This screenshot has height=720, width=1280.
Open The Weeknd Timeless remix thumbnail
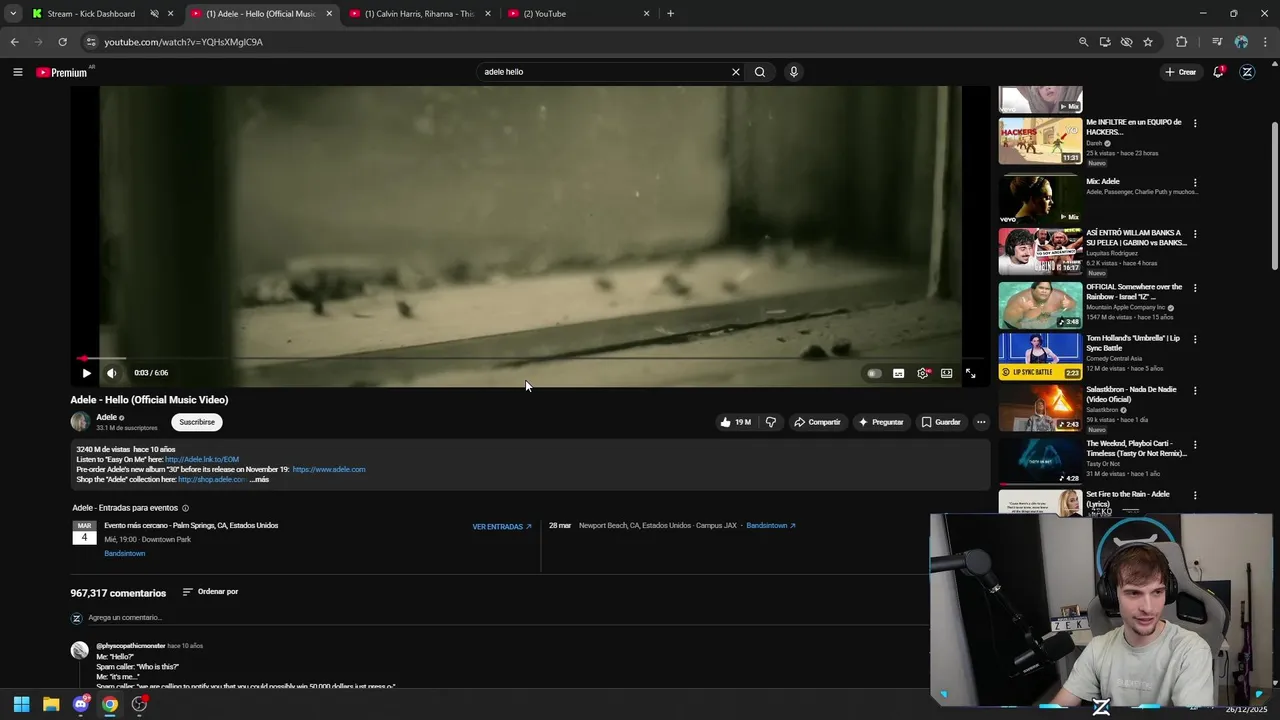tap(1040, 461)
